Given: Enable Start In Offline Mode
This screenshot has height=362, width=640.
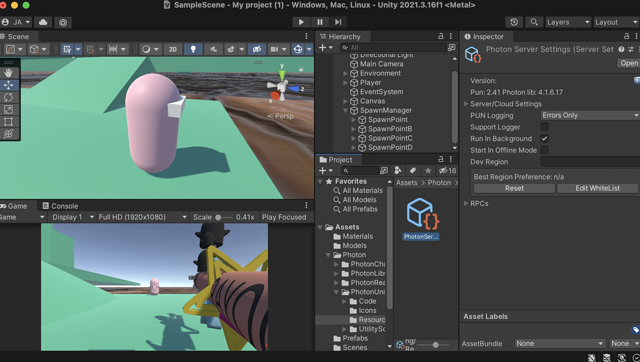Looking at the screenshot, I should click(x=544, y=150).
